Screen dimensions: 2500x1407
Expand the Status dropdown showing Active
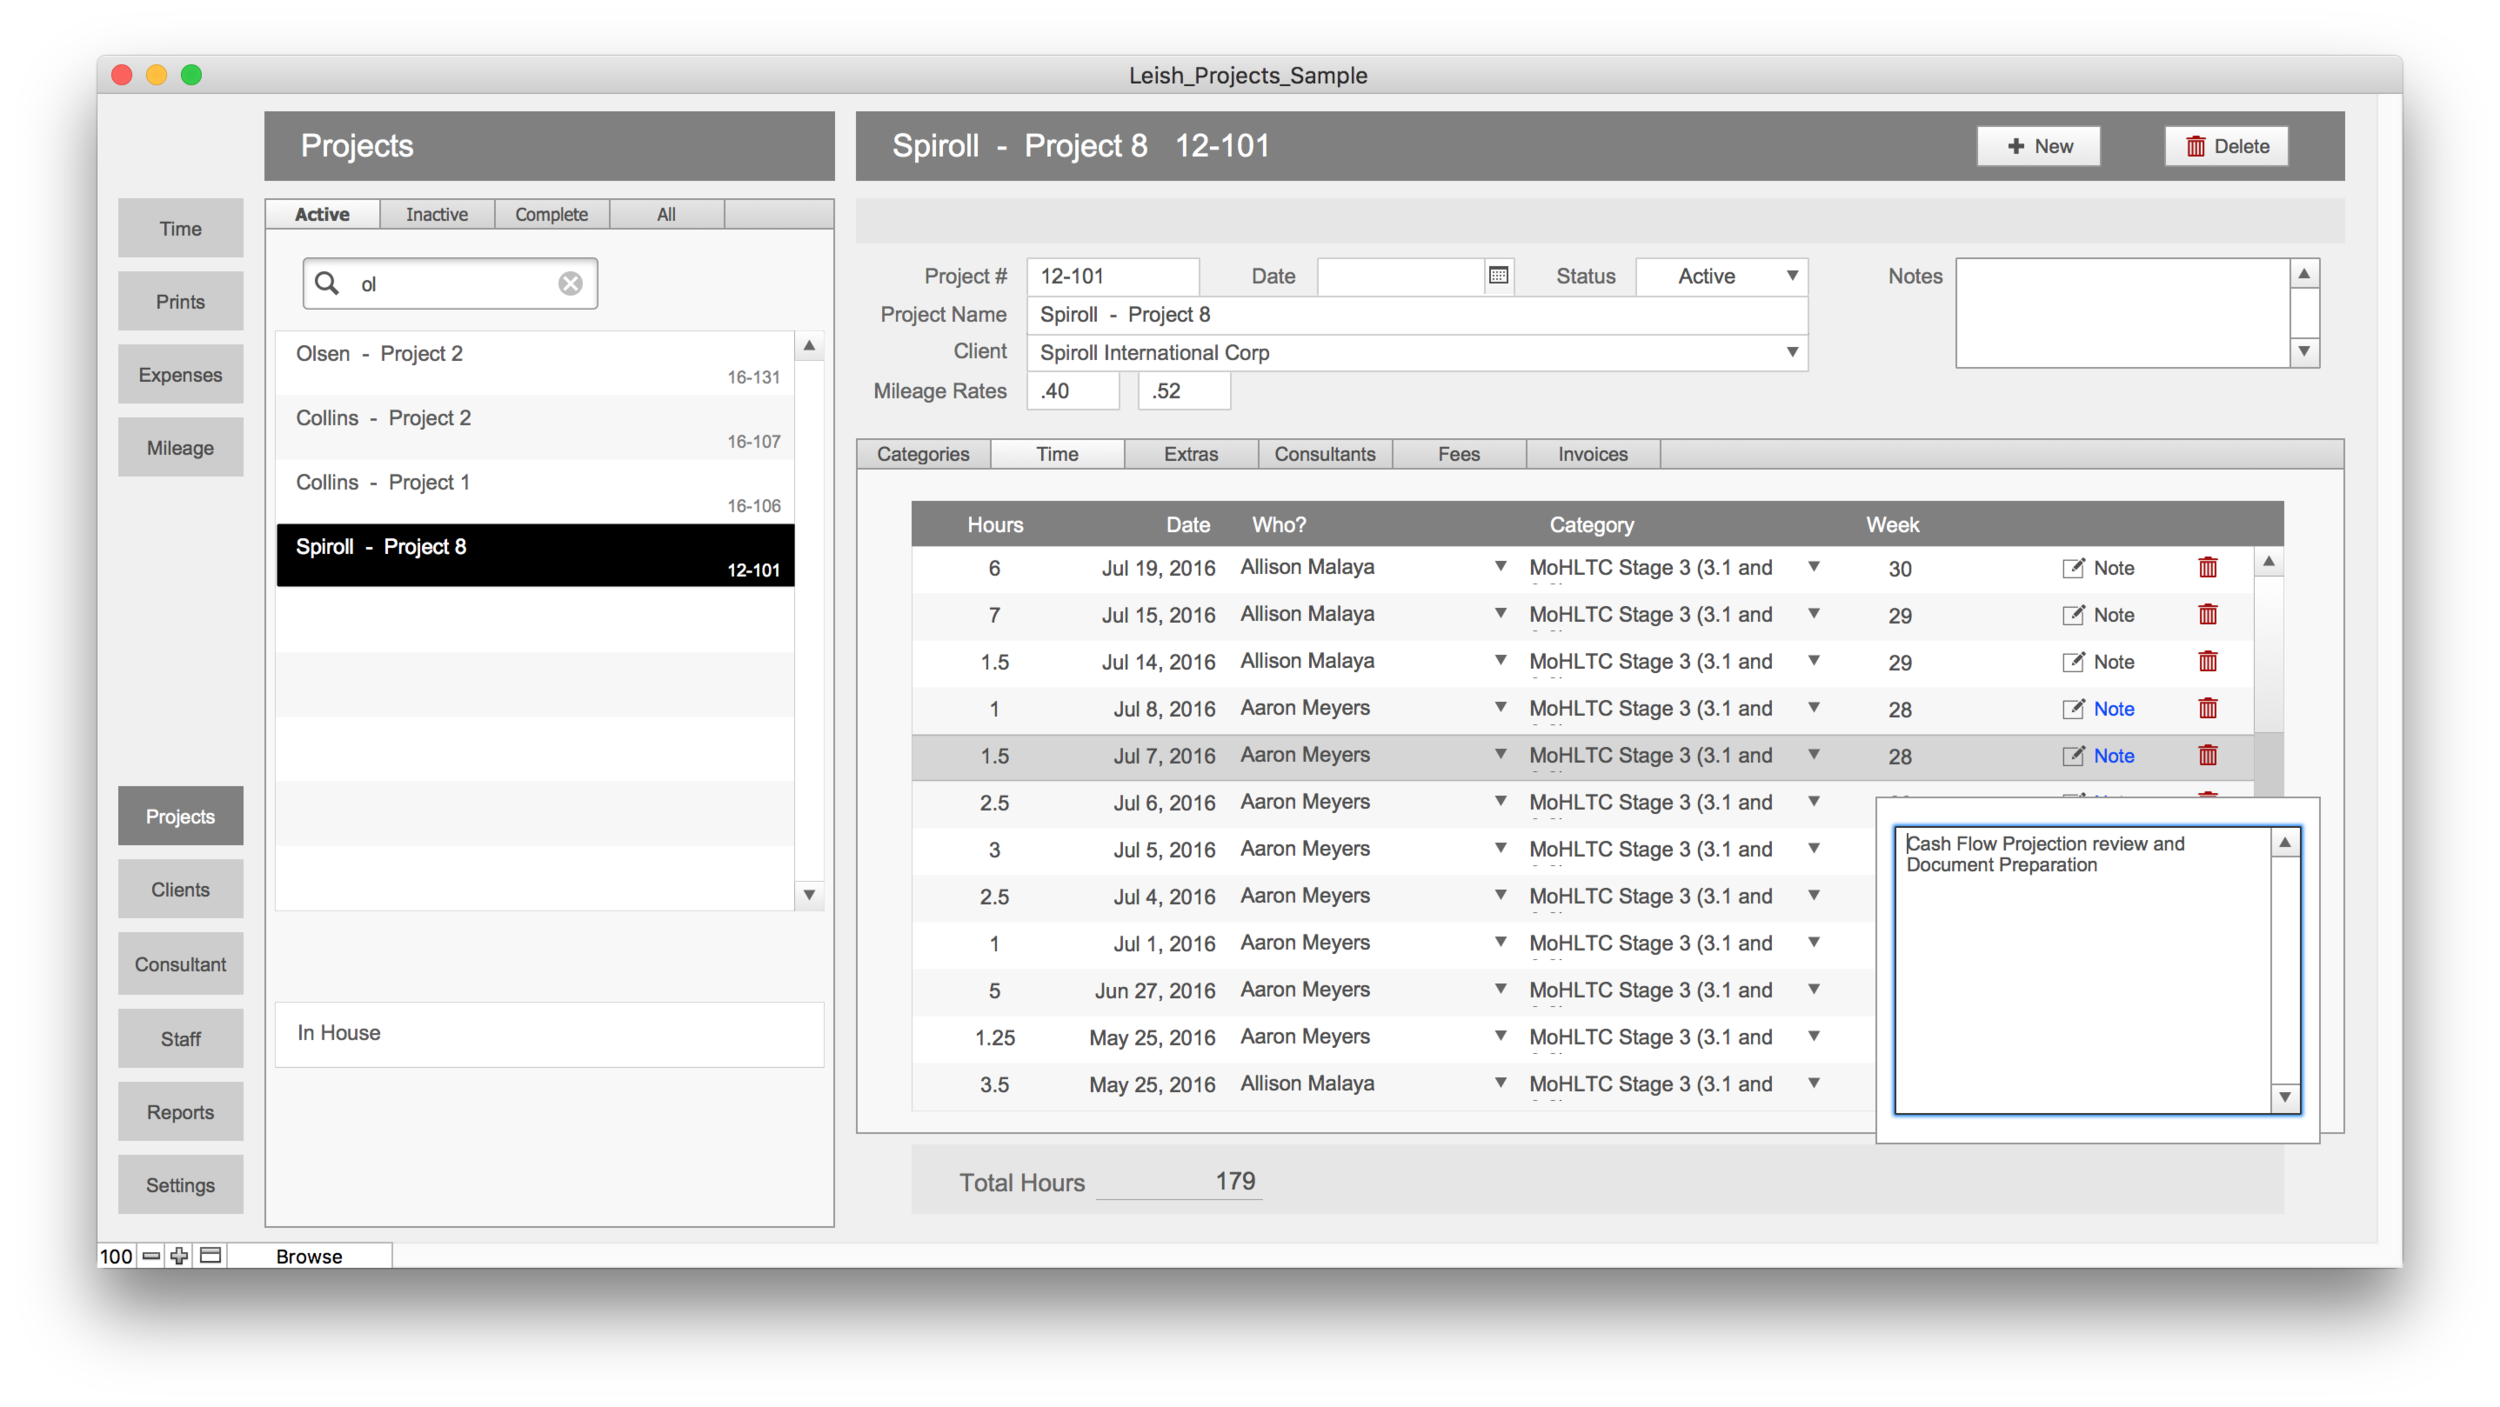pyautogui.click(x=1792, y=276)
